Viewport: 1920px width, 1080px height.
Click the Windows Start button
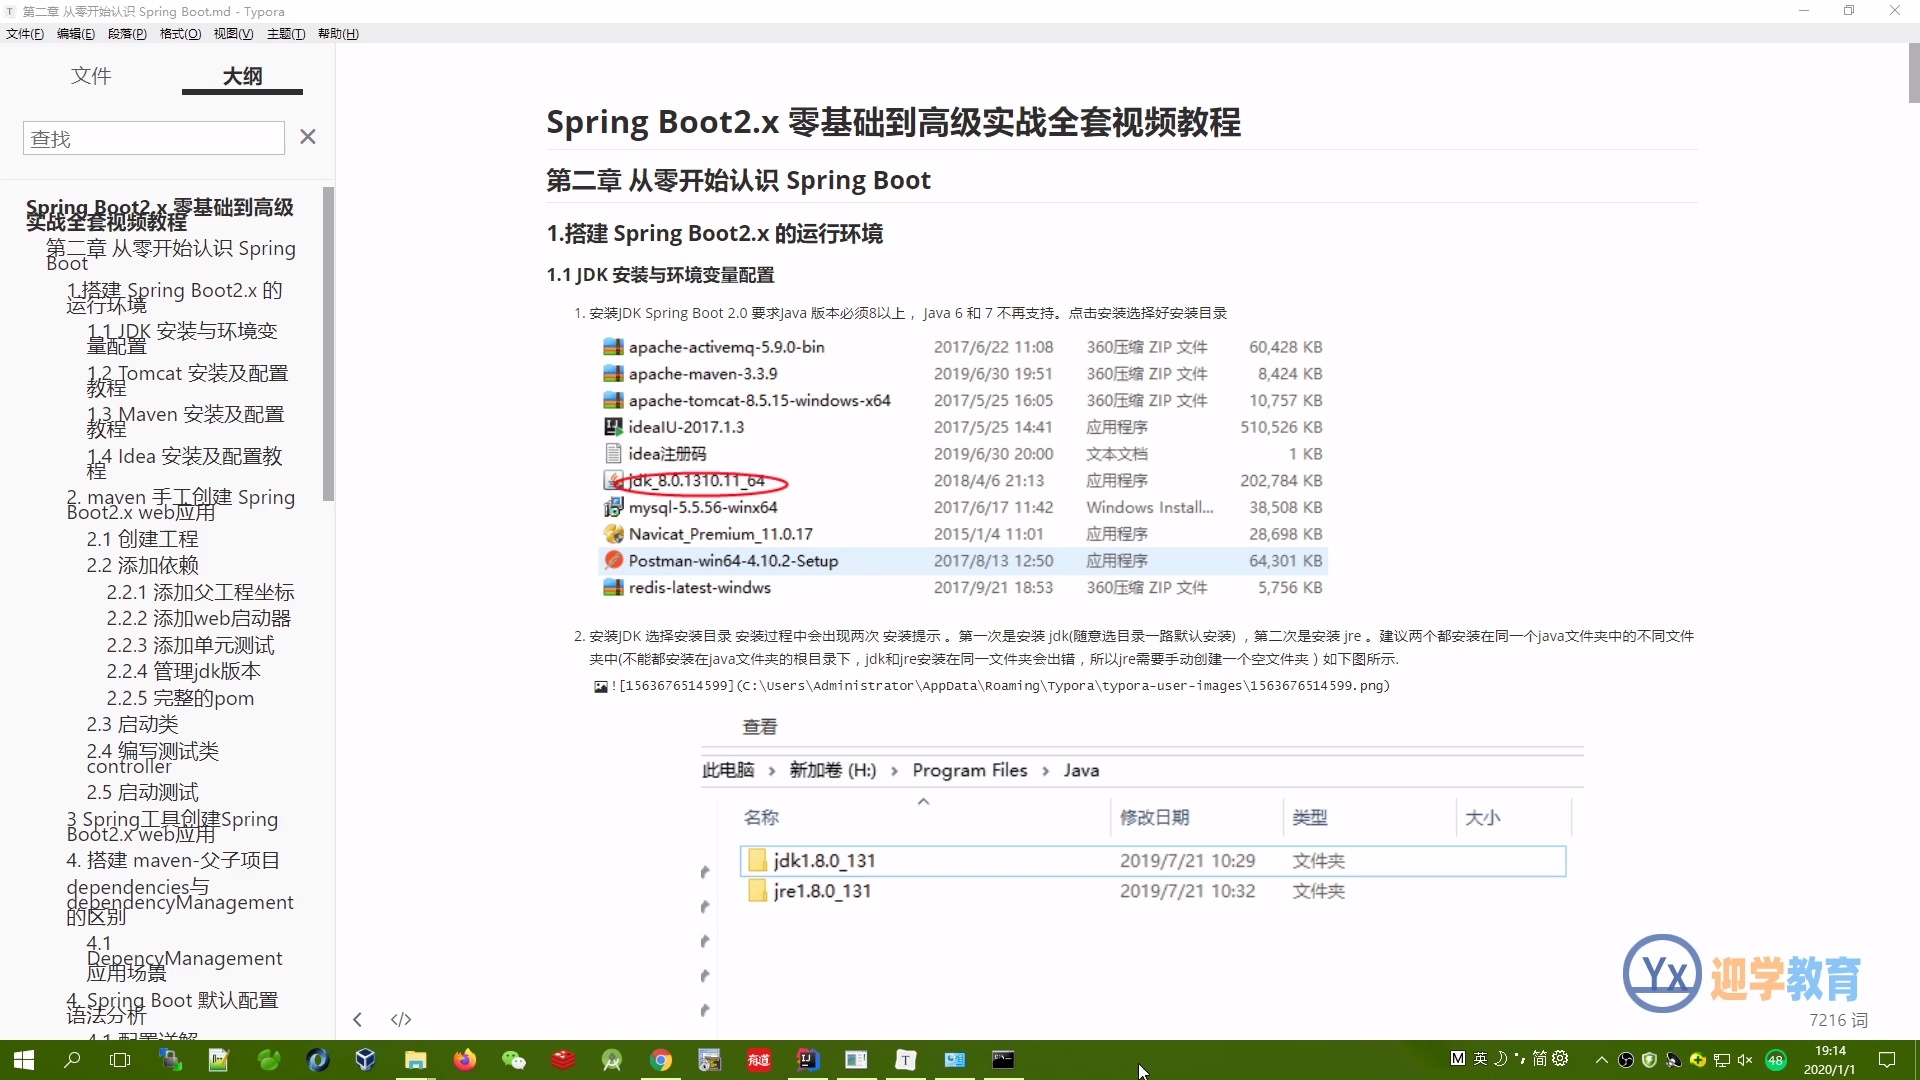coord(22,1060)
